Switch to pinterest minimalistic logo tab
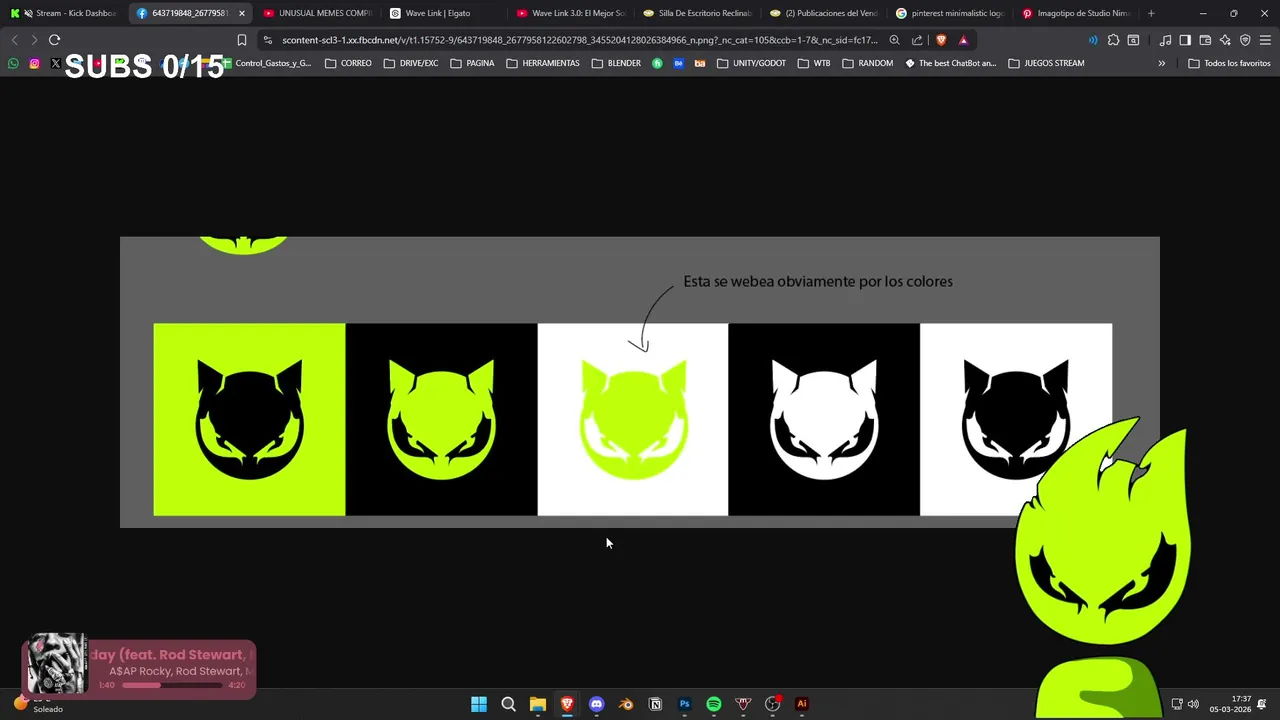Screen dimensions: 1280x720 [x=950, y=13]
